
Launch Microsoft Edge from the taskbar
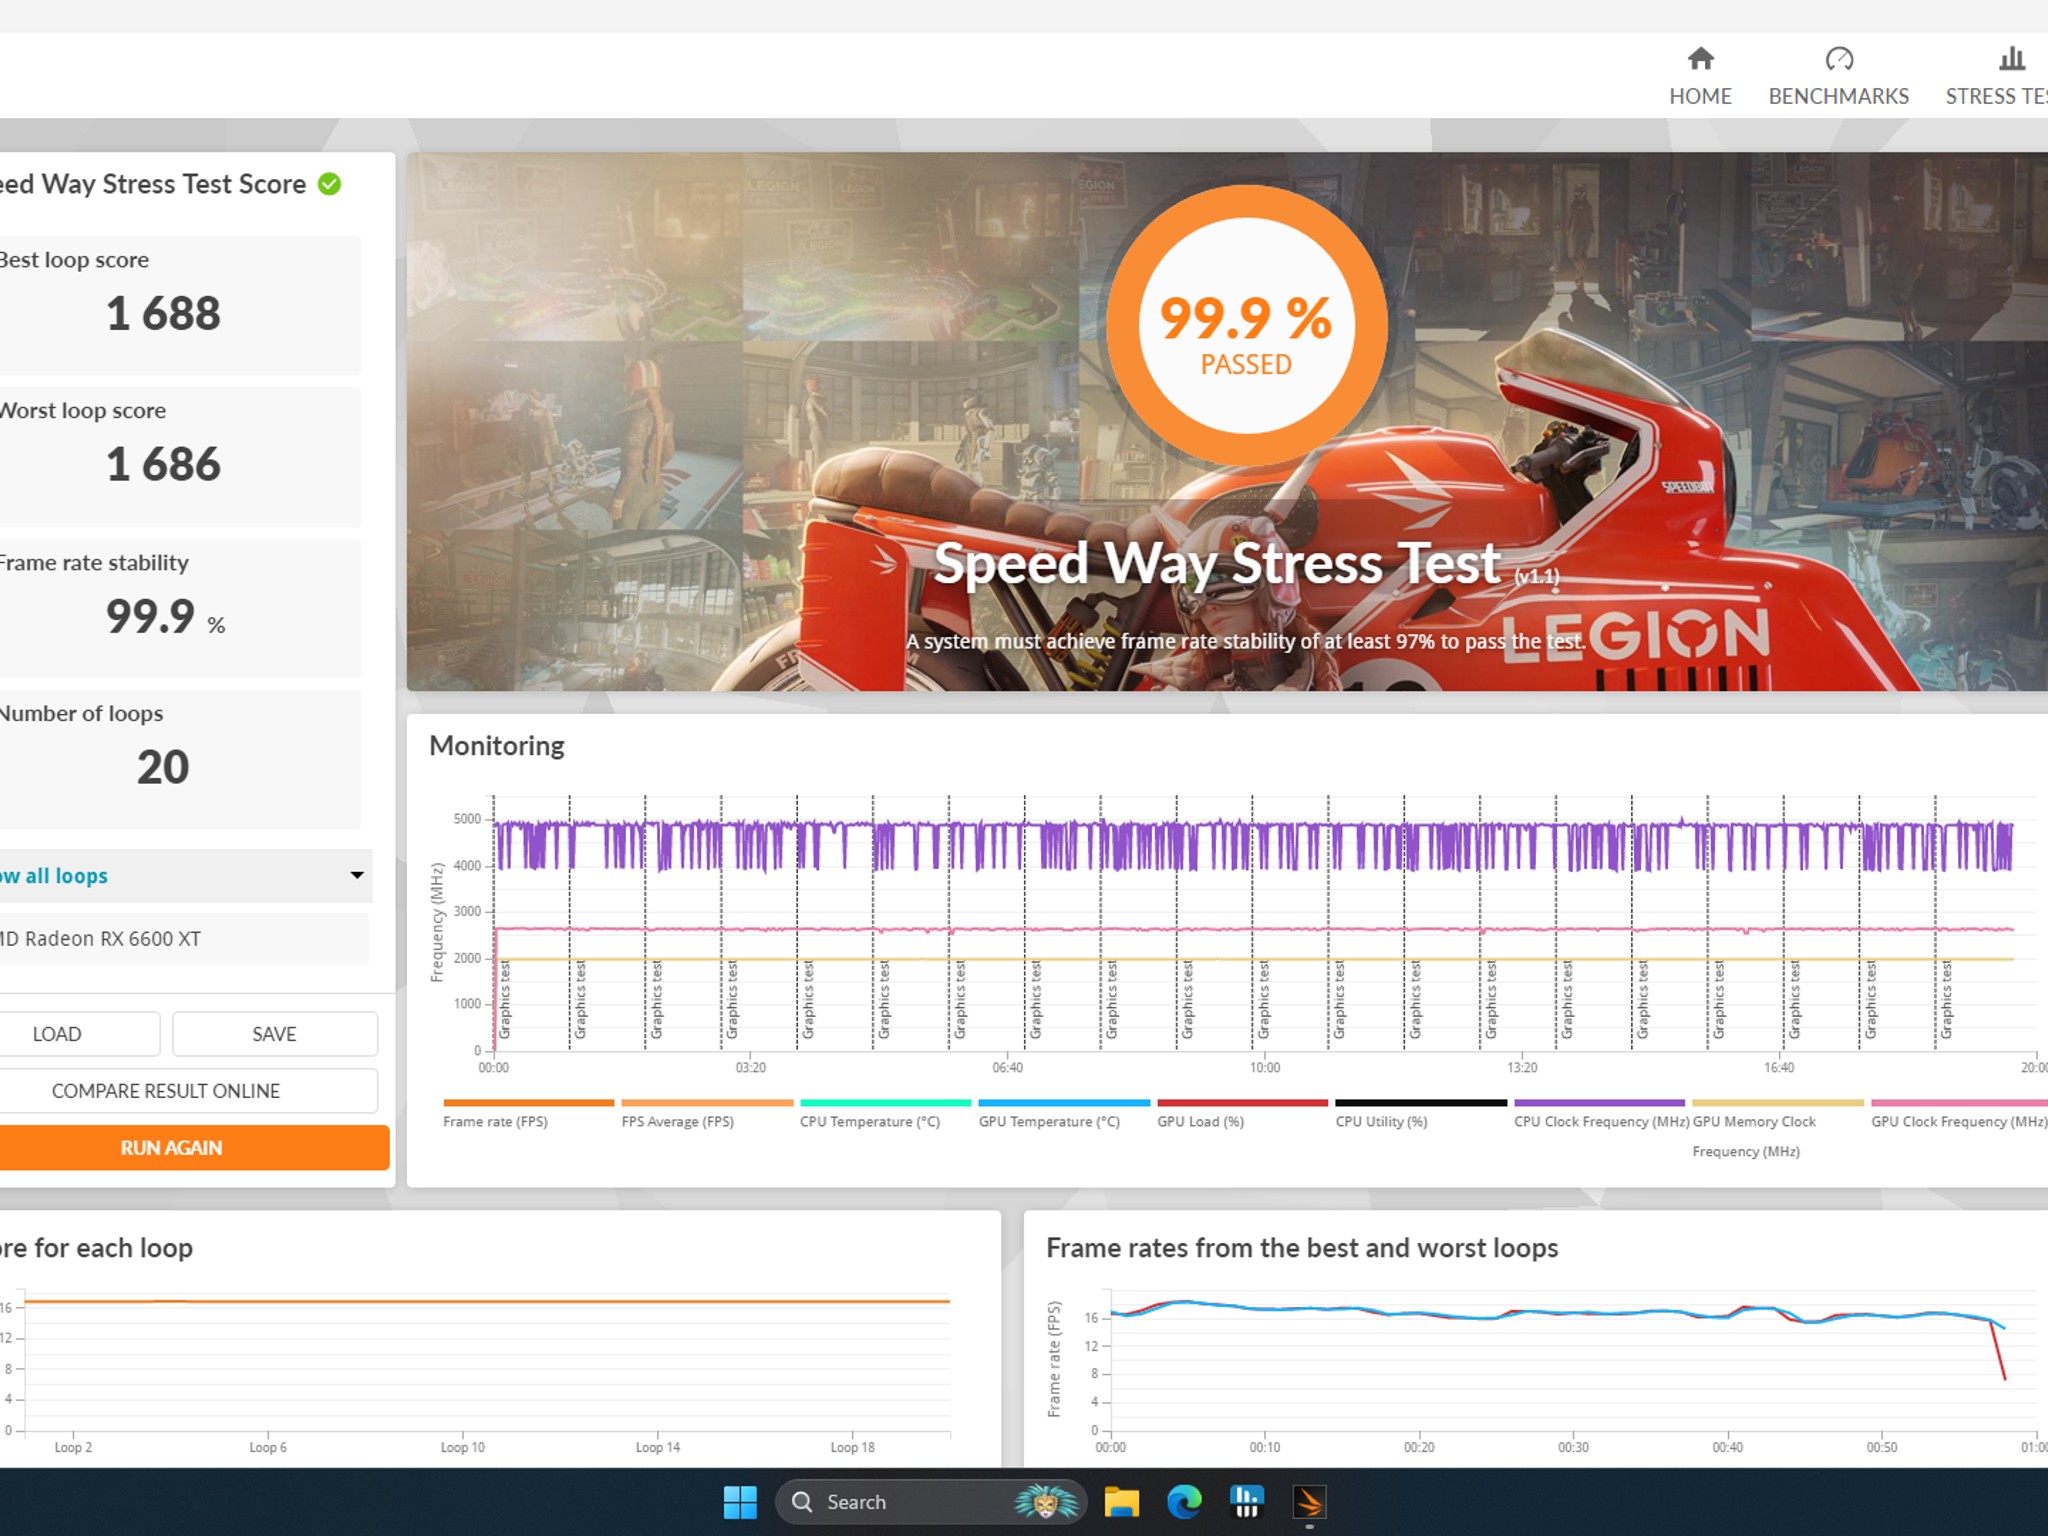(x=1184, y=1502)
